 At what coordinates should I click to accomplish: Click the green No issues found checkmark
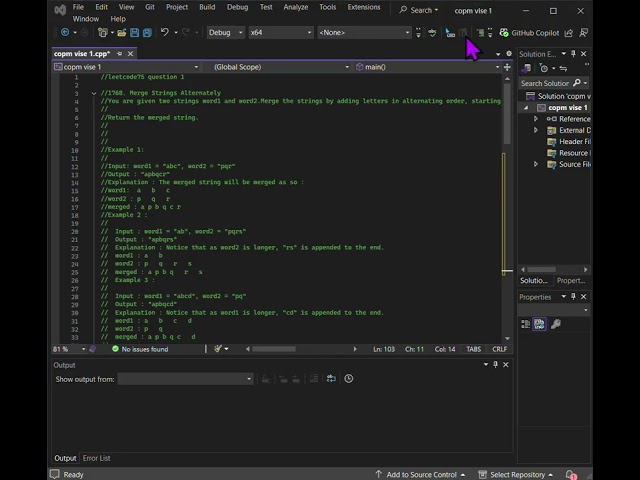click(115, 349)
